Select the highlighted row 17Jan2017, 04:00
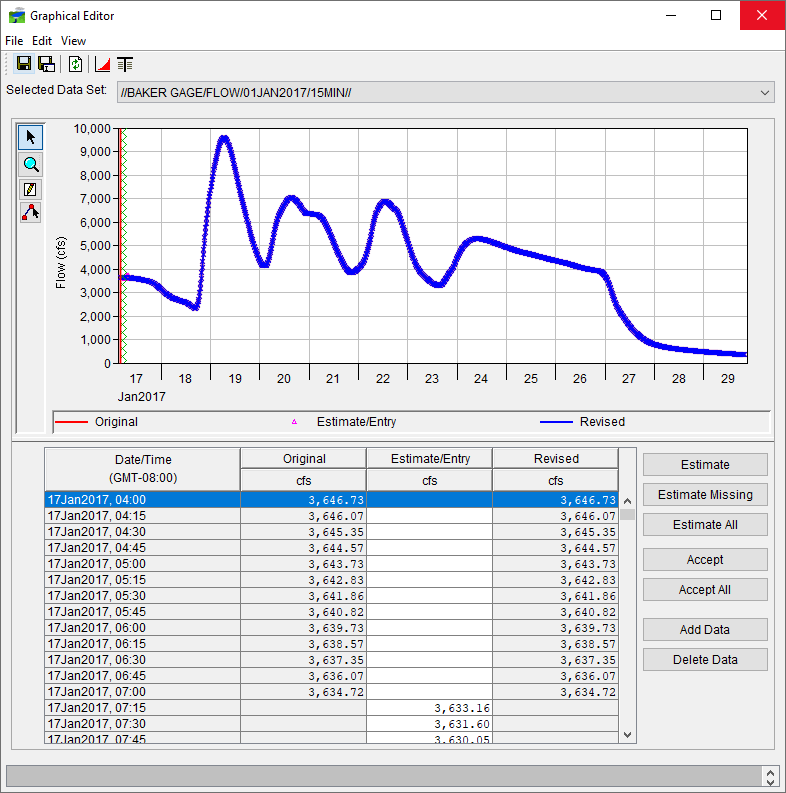Image resolution: width=786 pixels, height=793 pixels. tap(331, 500)
